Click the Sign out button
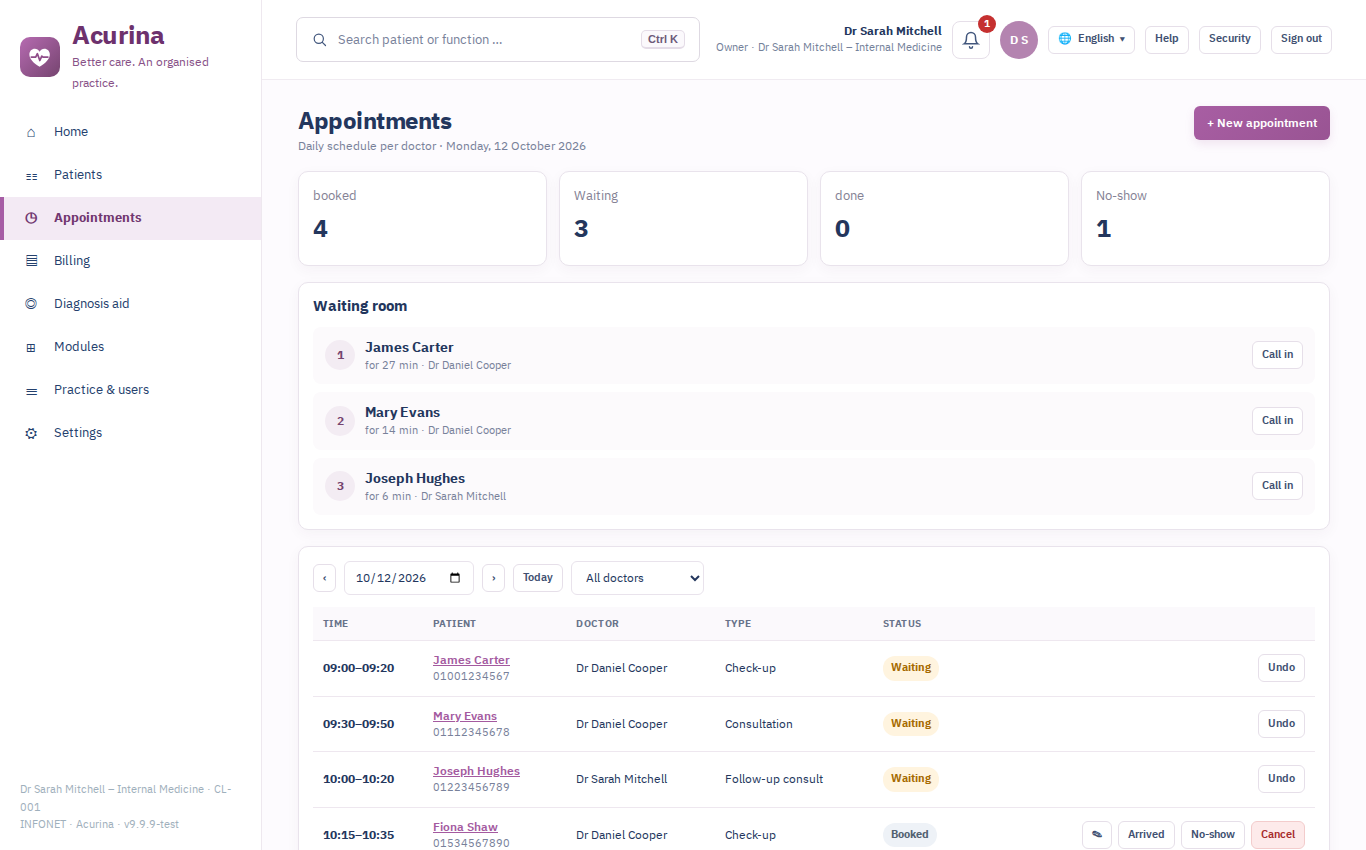 click(x=1301, y=39)
